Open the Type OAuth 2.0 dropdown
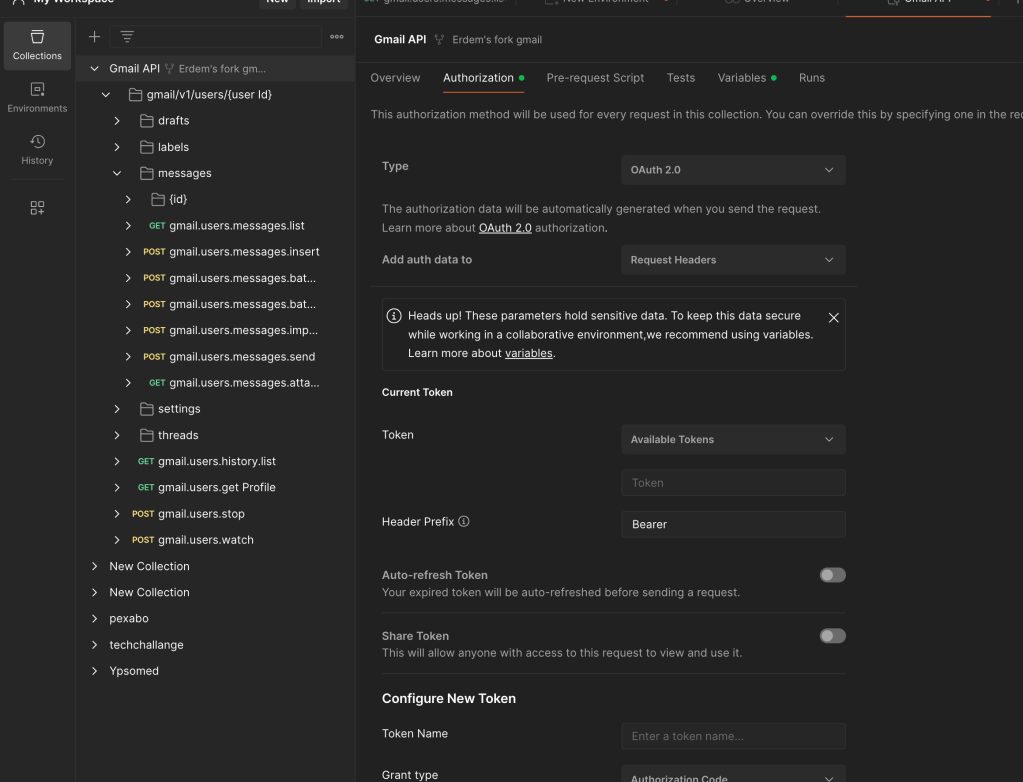The height and width of the screenshot is (782, 1023). coord(733,170)
